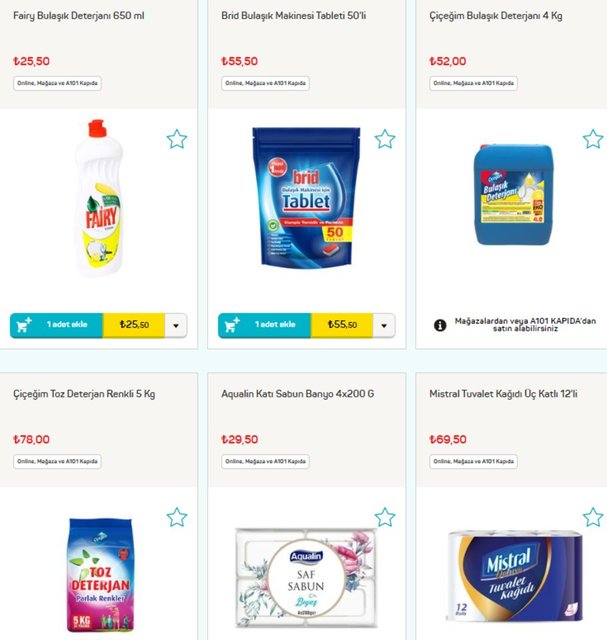
Task: Mark Çiçeğim Bulaşık Deterjanı 4 Kg as favorite
Action: pyautogui.click(x=593, y=139)
